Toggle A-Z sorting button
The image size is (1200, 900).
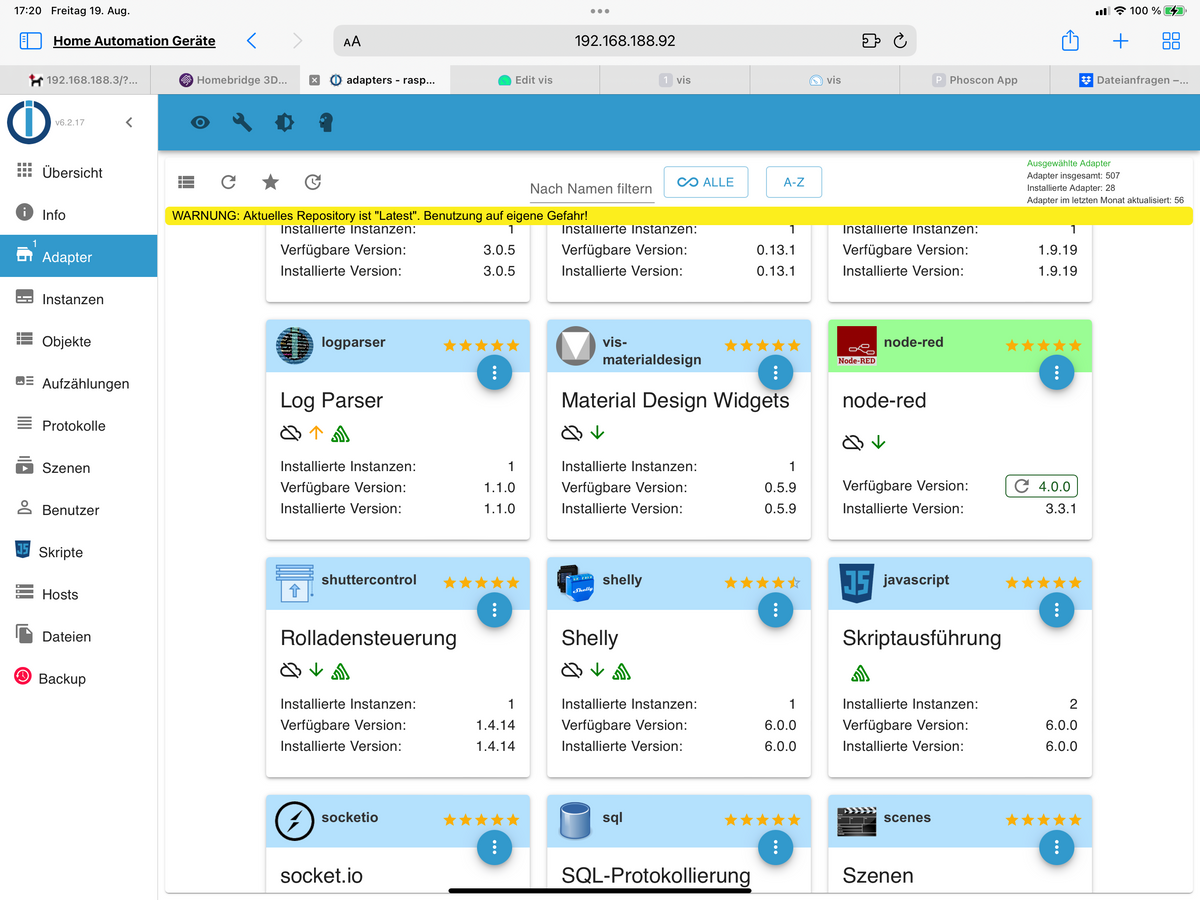[x=794, y=182]
